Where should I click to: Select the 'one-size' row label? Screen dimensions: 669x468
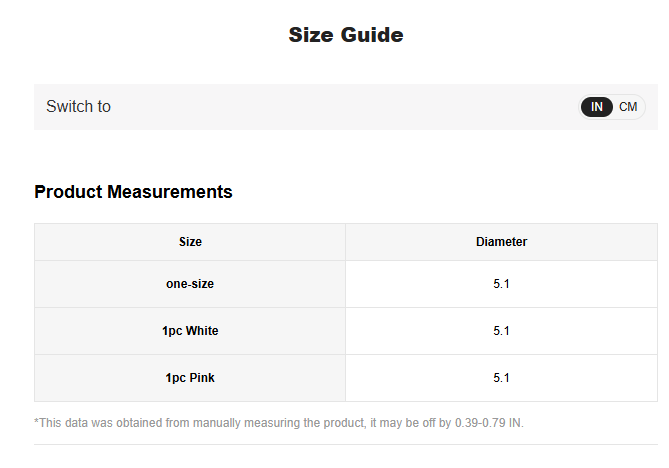tap(190, 284)
